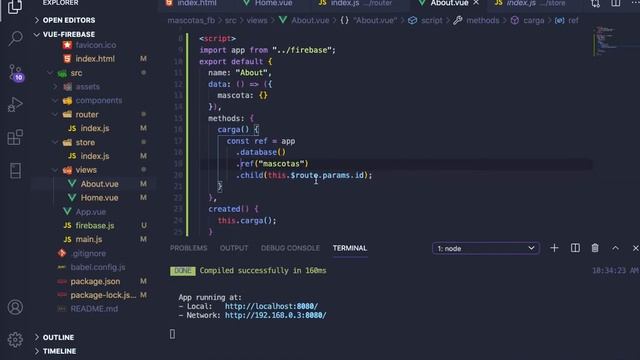Open the Accounts menu icon
Image resolution: width=640 pixels, height=360 pixels.
pos(15,307)
